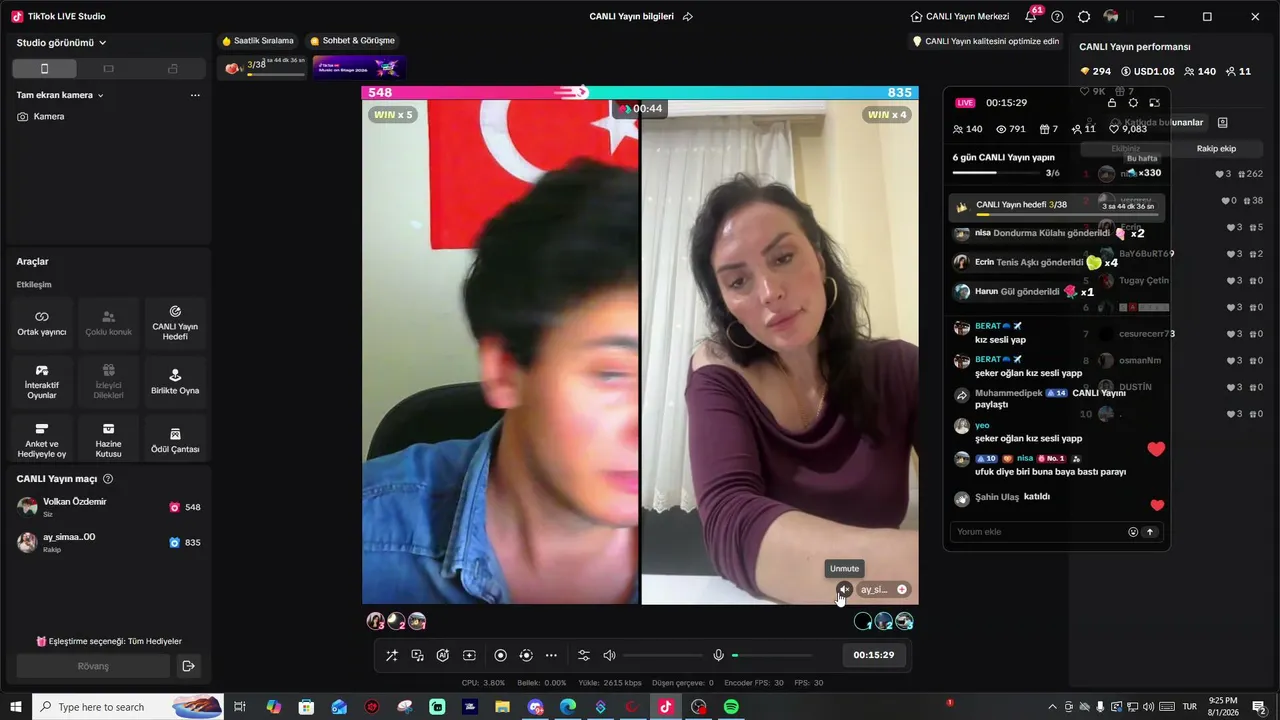Start recording with the record button
1280x720 pixels.
pyautogui.click(x=500, y=655)
